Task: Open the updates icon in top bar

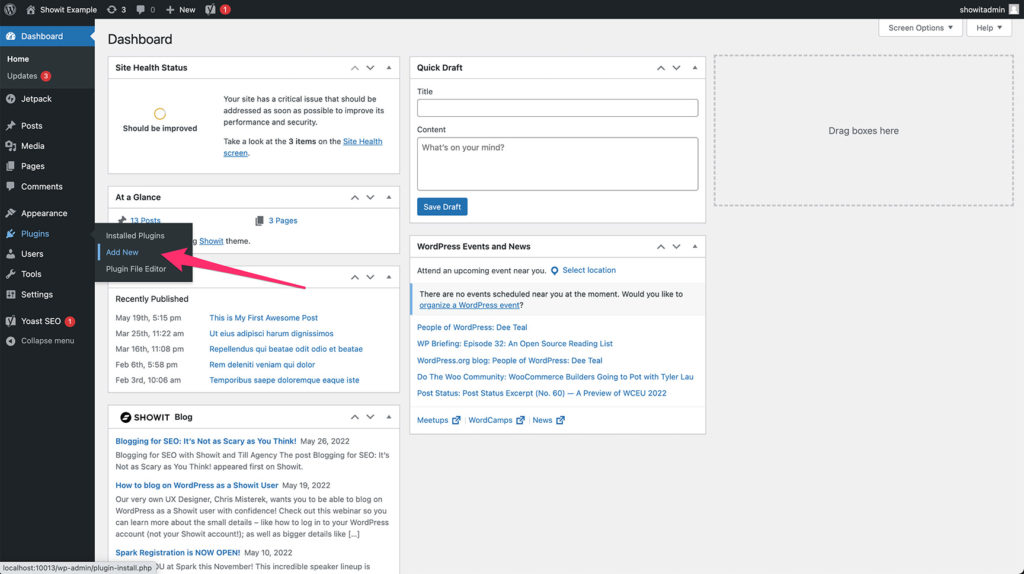Action: pos(111,9)
